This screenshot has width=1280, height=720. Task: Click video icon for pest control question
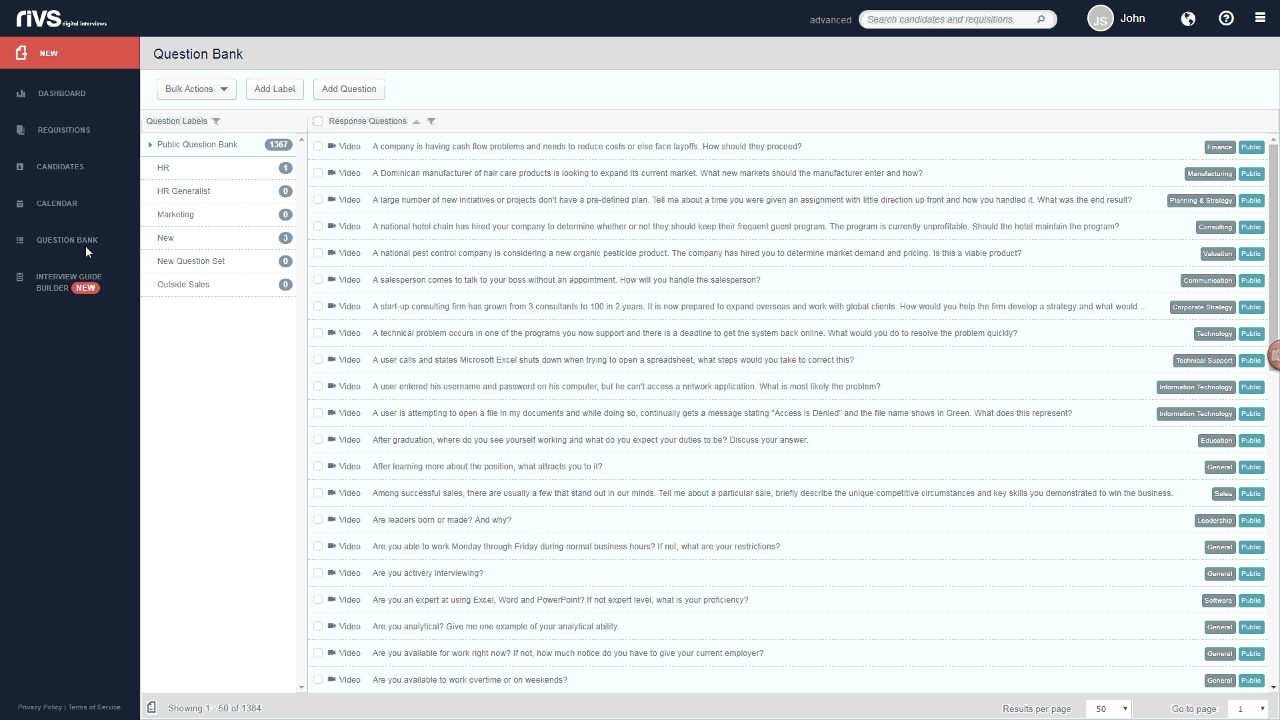(x=331, y=253)
